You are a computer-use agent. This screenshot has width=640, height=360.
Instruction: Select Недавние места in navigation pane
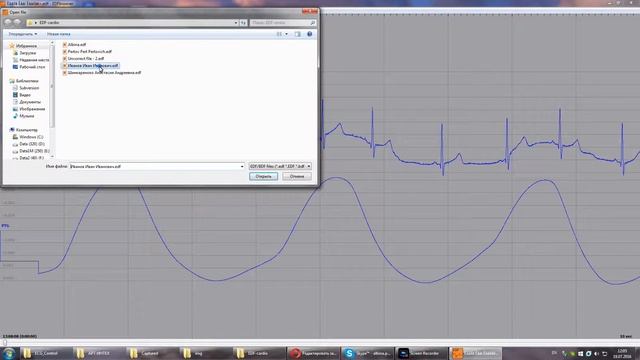[31, 60]
